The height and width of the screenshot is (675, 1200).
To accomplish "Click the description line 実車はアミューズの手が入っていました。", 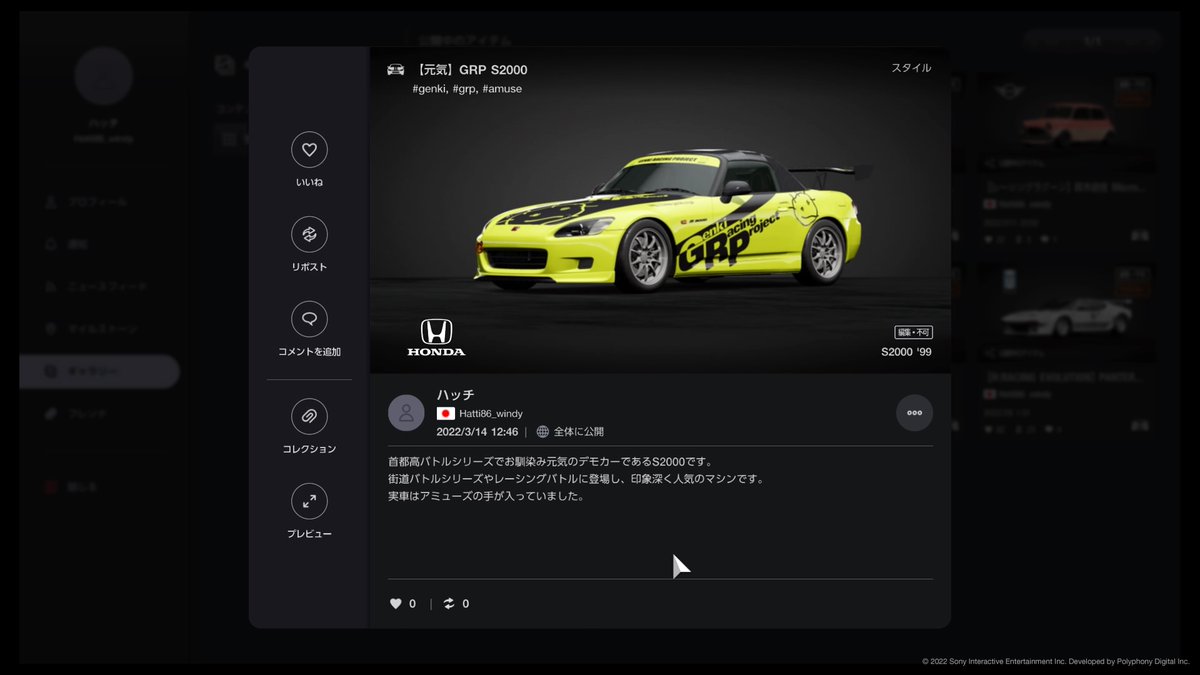I will click(x=486, y=496).
